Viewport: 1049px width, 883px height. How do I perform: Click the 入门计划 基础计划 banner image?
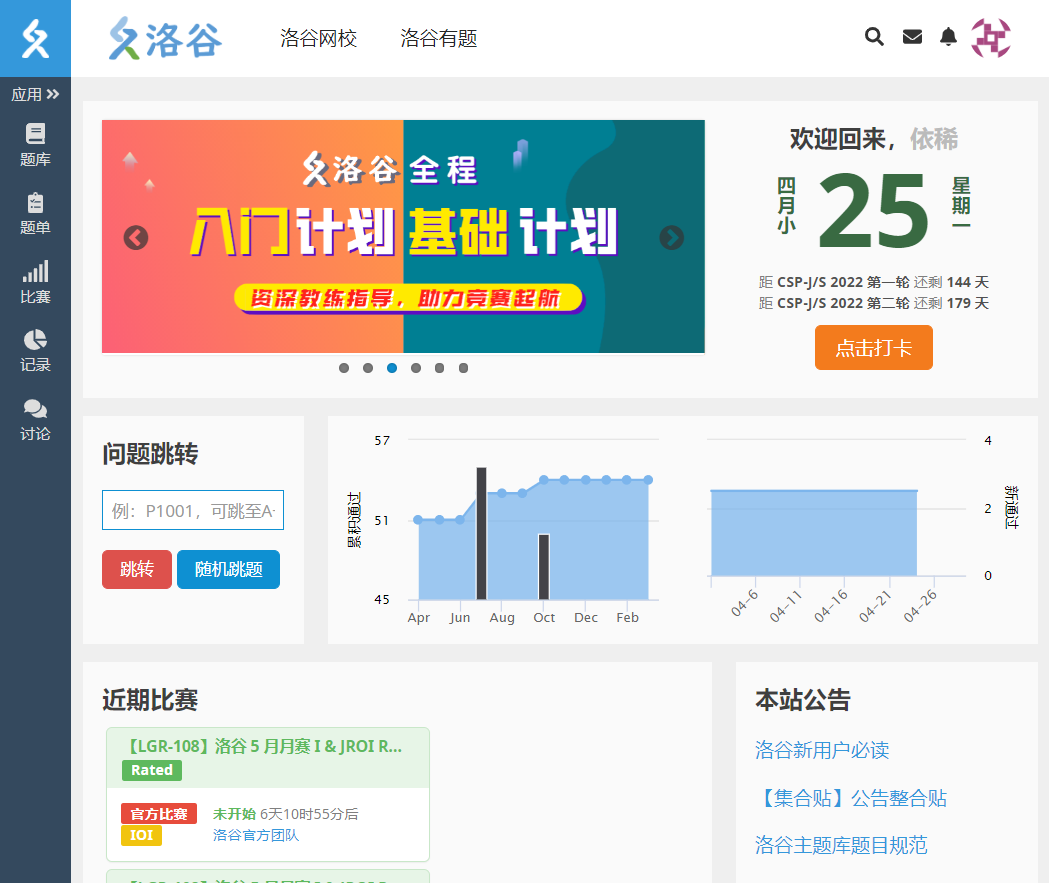[403, 236]
